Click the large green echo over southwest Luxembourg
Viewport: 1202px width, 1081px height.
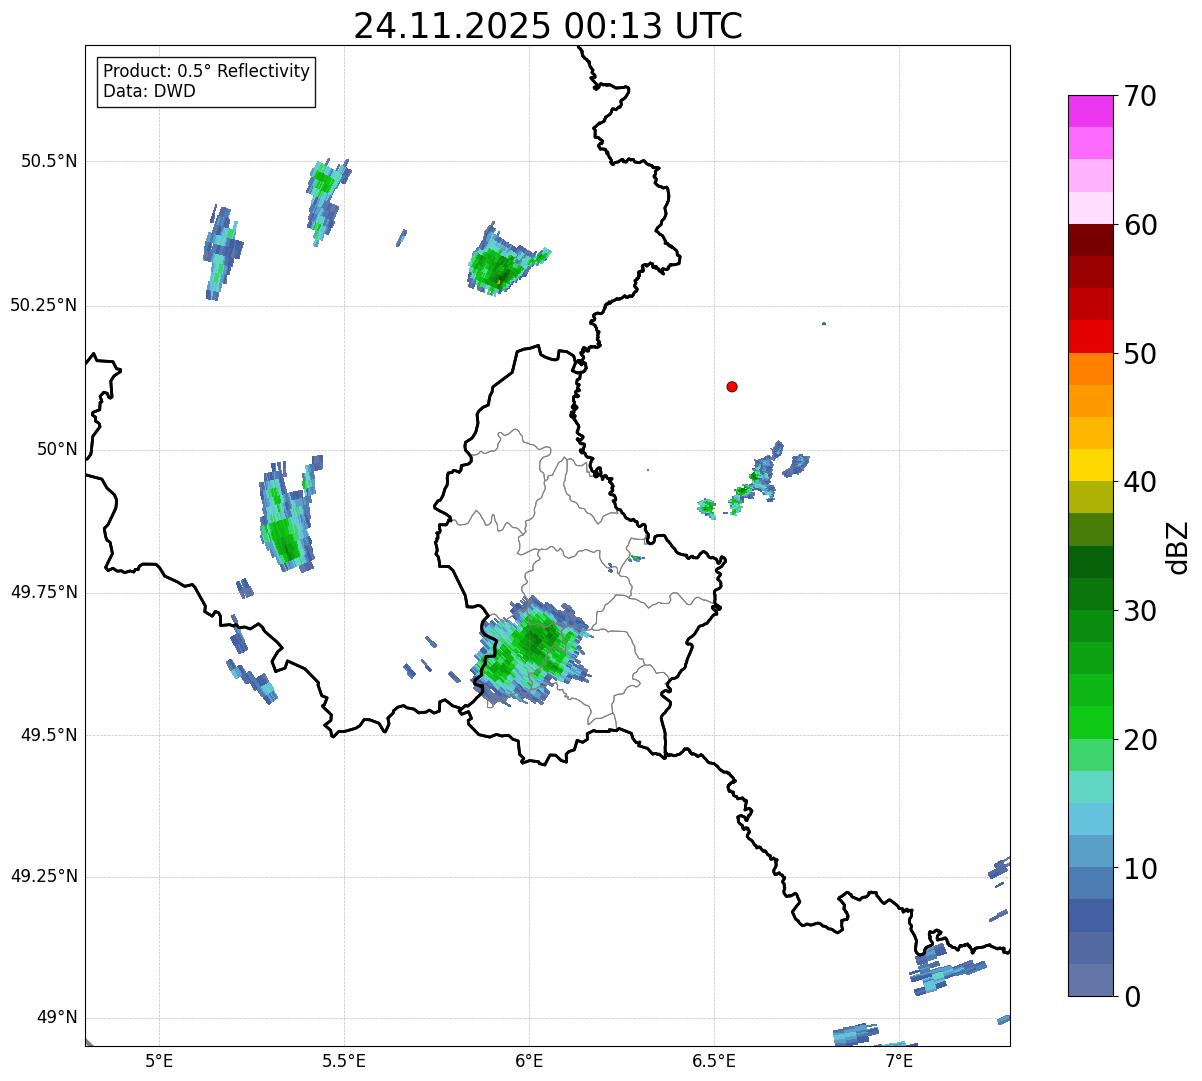pos(530,650)
